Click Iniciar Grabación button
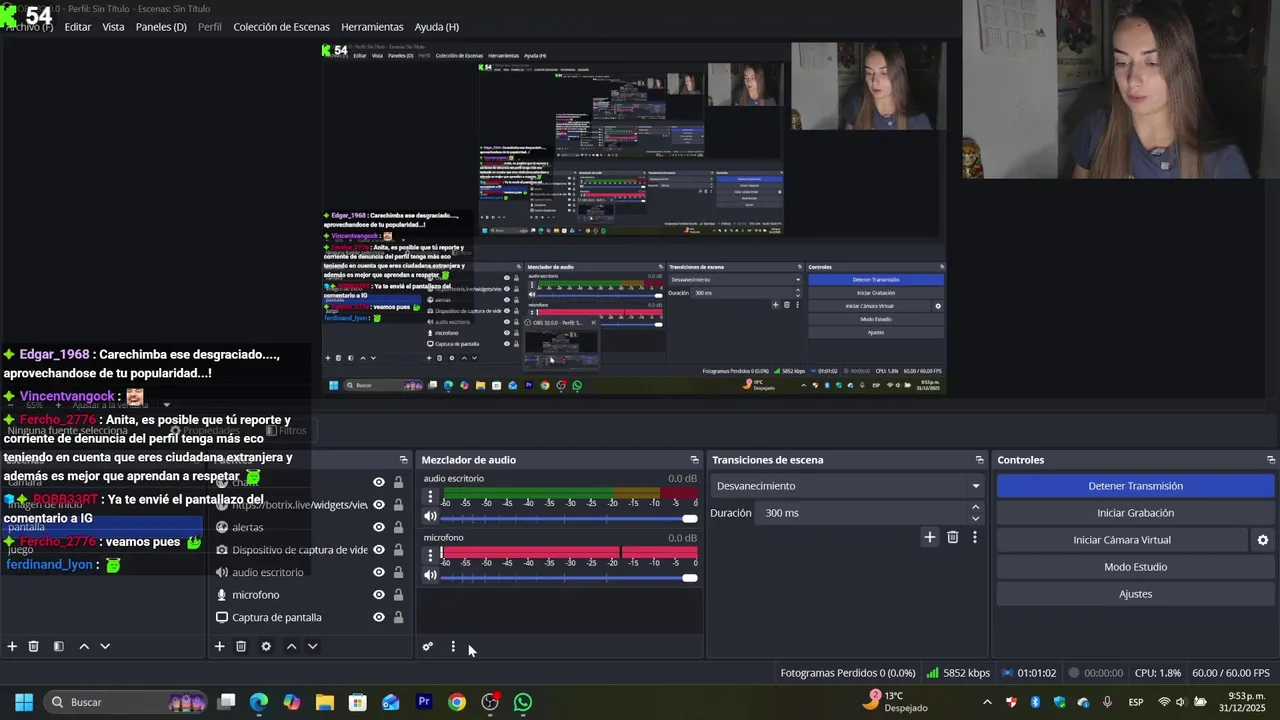 (1135, 513)
